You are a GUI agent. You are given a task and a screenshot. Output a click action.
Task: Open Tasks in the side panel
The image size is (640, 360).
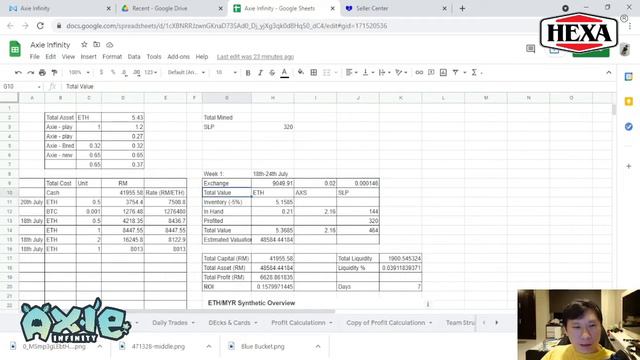click(x=629, y=127)
